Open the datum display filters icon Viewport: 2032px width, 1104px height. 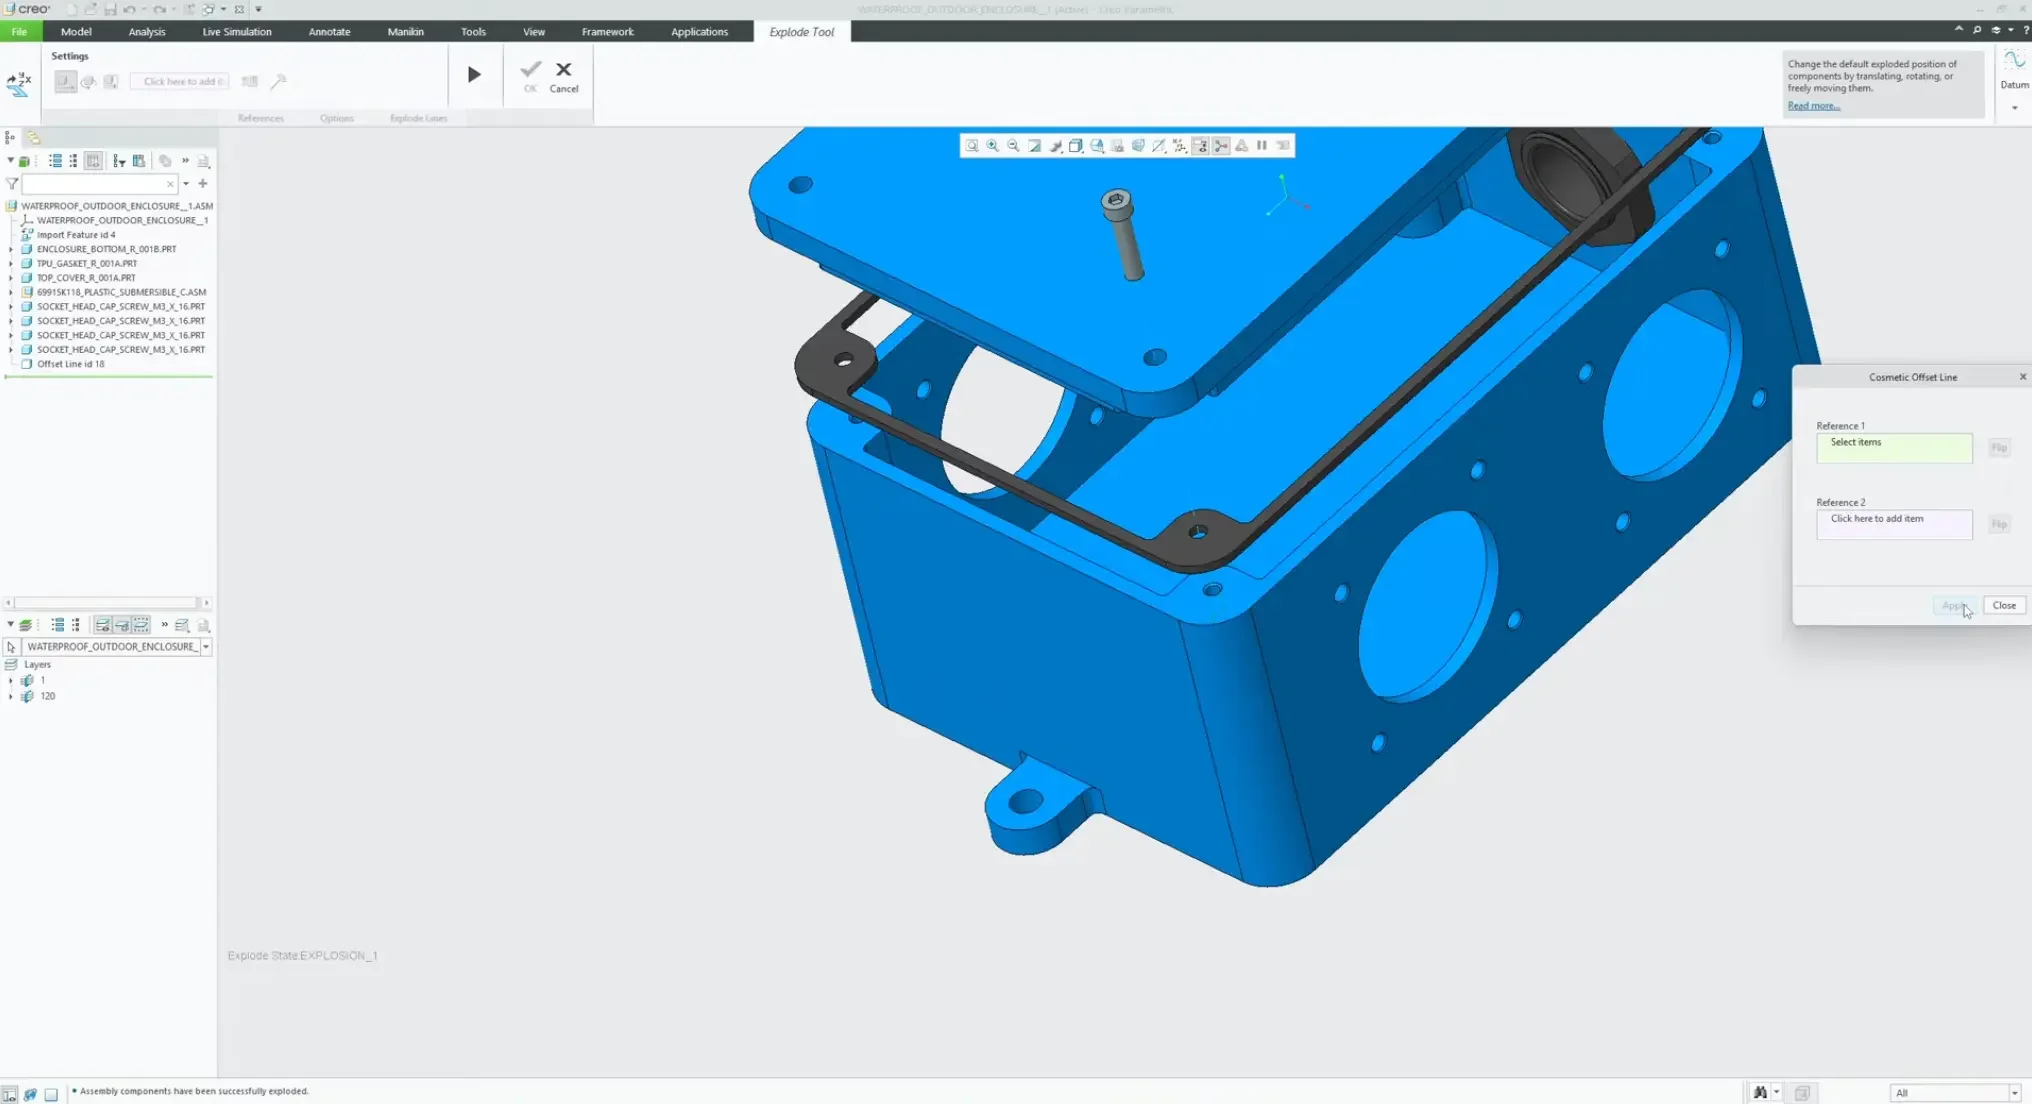(x=1180, y=146)
